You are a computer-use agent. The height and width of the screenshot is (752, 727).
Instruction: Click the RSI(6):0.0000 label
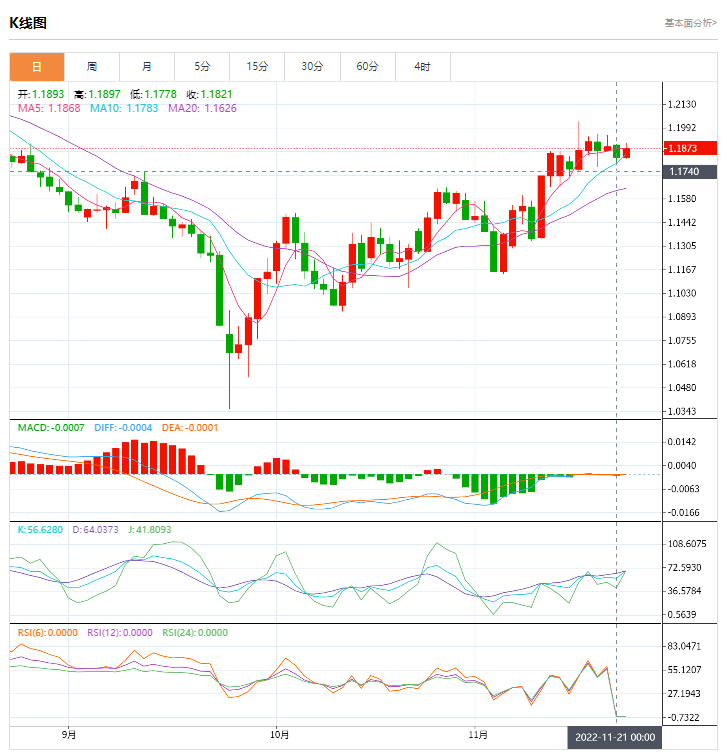(47, 633)
